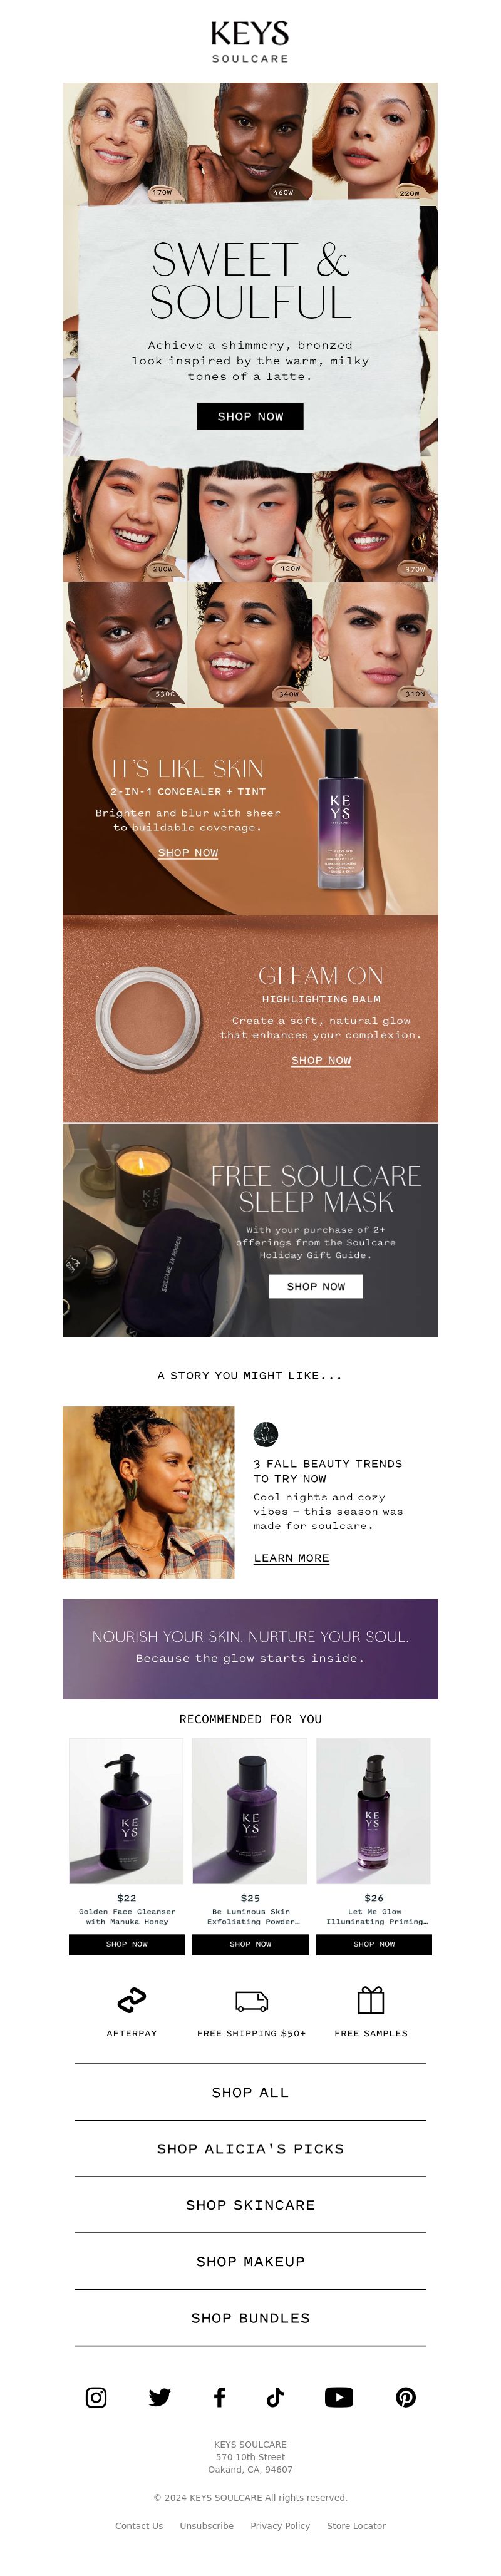
Task: Open the Instagram icon in footer
Action: click(96, 2397)
